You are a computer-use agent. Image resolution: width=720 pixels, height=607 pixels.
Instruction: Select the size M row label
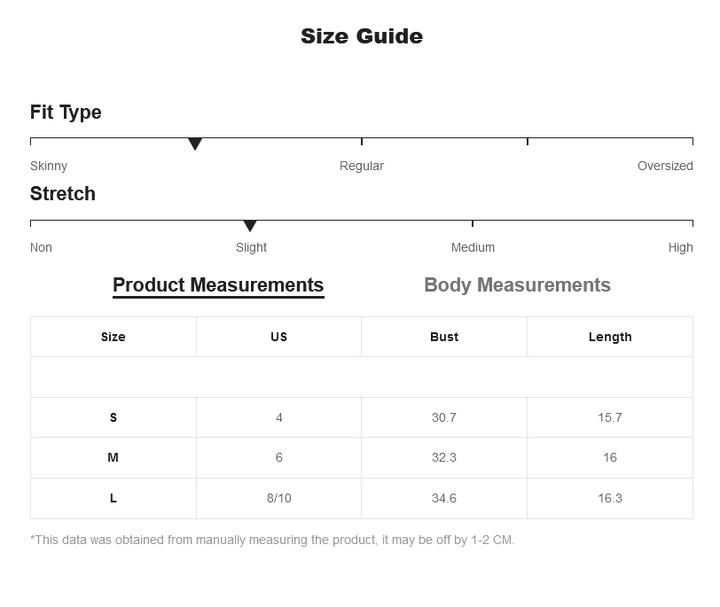tap(113, 458)
